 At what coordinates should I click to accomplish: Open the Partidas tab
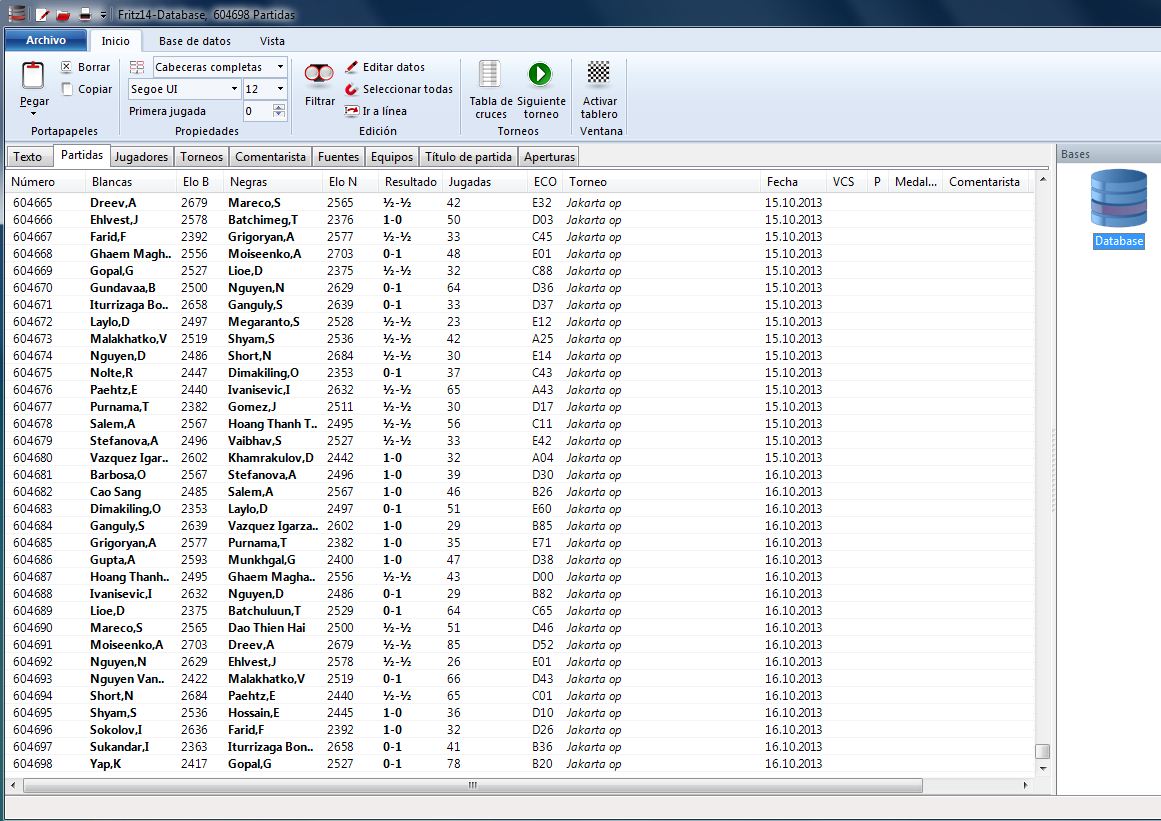pos(81,155)
